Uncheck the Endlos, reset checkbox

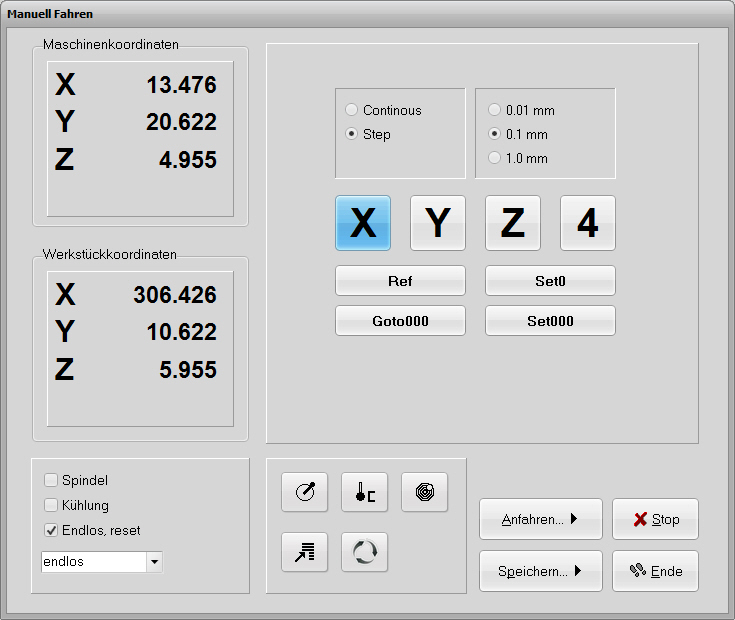(52, 531)
